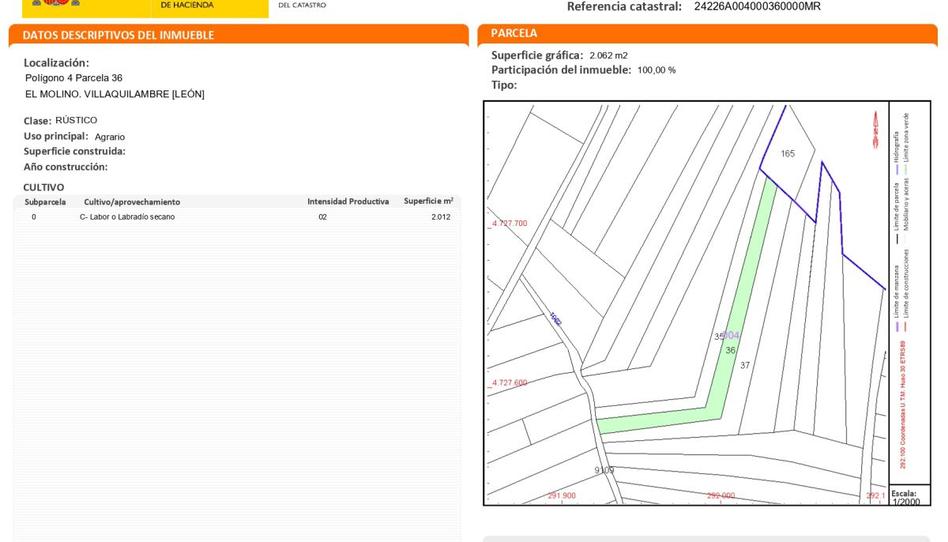Image resolution: width=948 pixels, height=542 pixels.
Task: Click the cadastral reference number 24226A004000360000MR
Action: coord(757,7)
